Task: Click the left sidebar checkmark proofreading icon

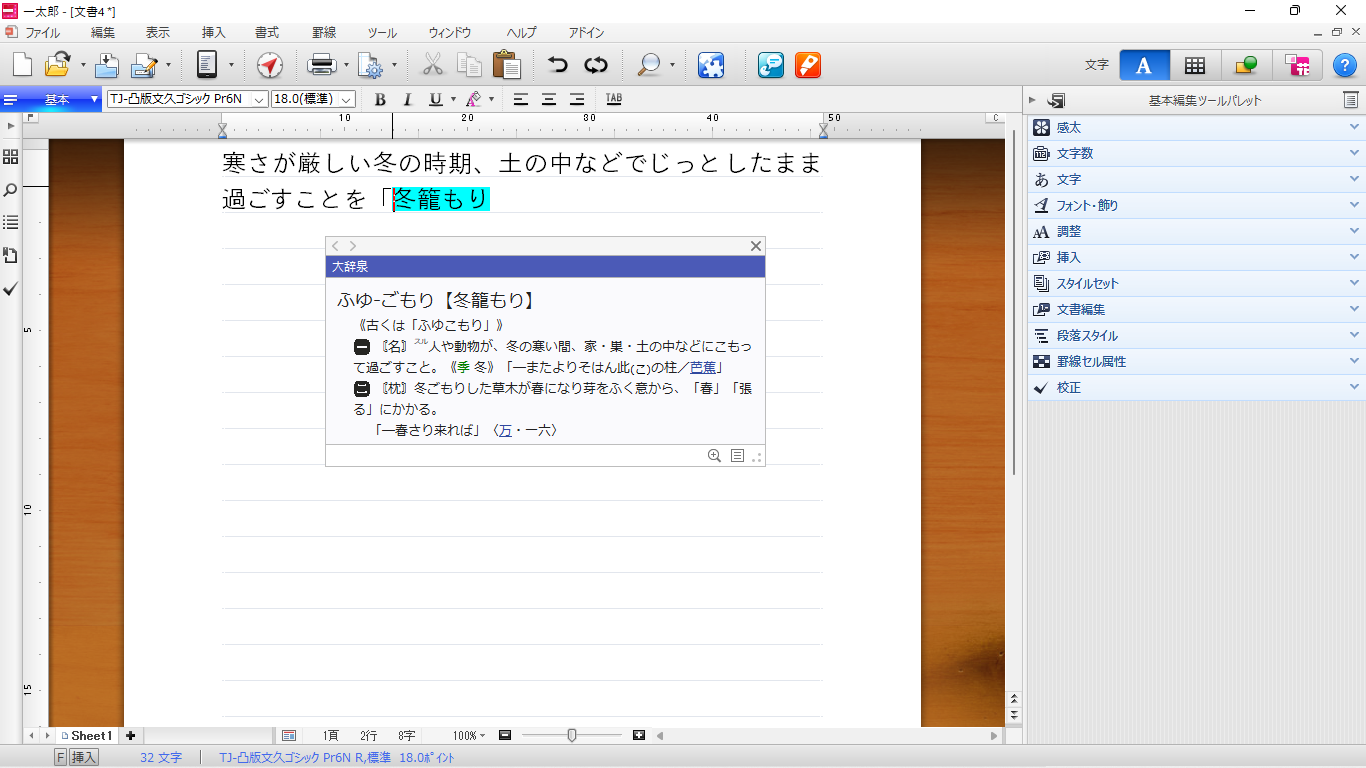Action: pyautogui.click(x=11, y=289)
